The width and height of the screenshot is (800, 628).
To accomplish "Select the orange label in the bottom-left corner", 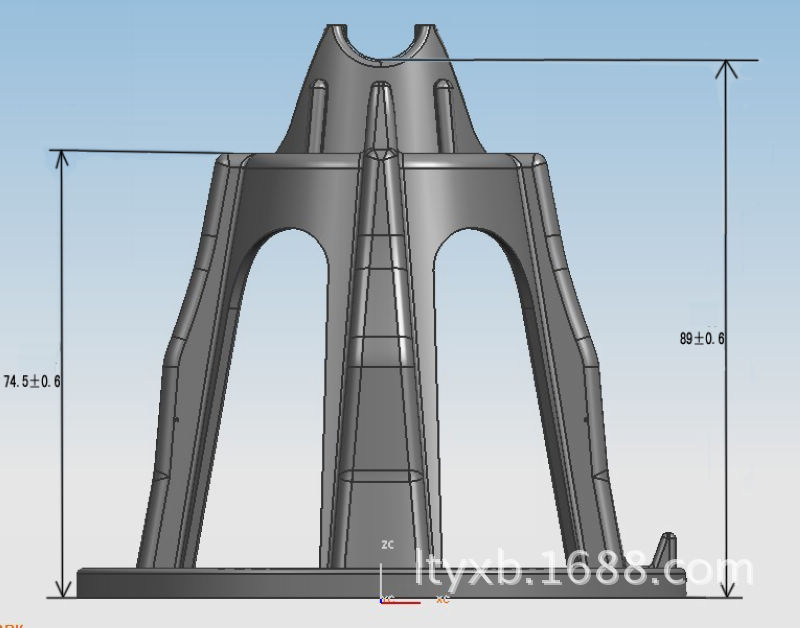I will click(x=12, y=624).
